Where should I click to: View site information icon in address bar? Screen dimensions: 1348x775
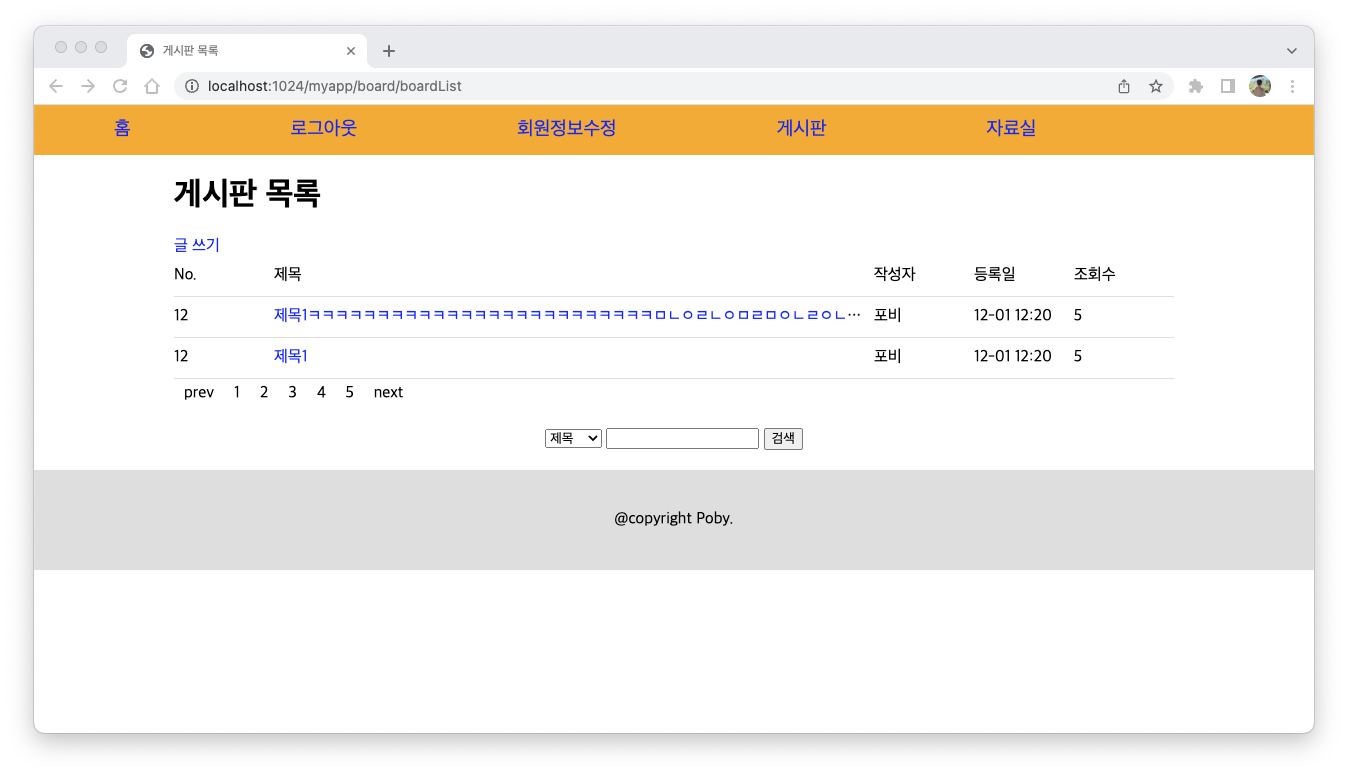coord(192,86)
